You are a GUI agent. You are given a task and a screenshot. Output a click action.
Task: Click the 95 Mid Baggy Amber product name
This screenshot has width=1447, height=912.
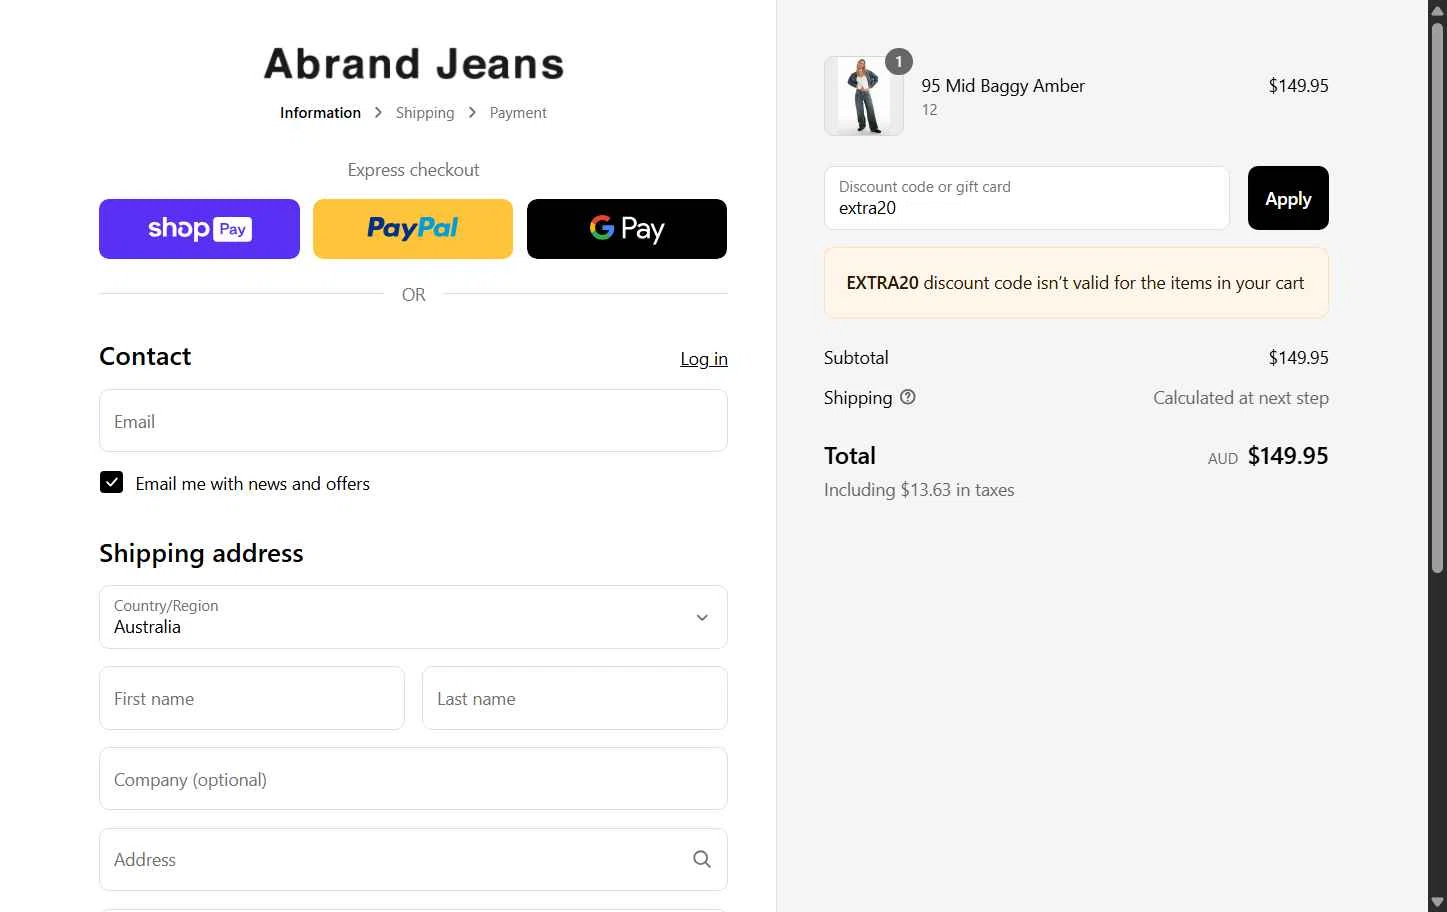(1003, 86)
